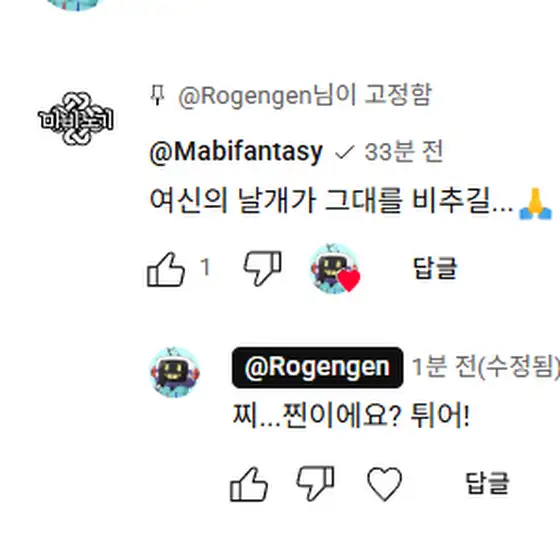Click the praying hands emoji in comment
The image size is (560, 560).
[535, 203]
